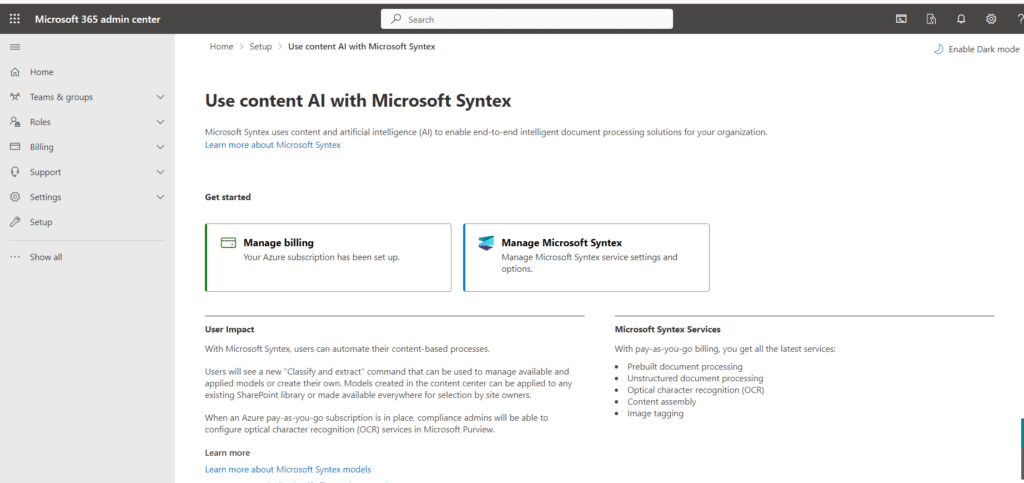Expand the Support menu chevron
The width and height of the screenshot is (1024, 483).
point(160,172)
